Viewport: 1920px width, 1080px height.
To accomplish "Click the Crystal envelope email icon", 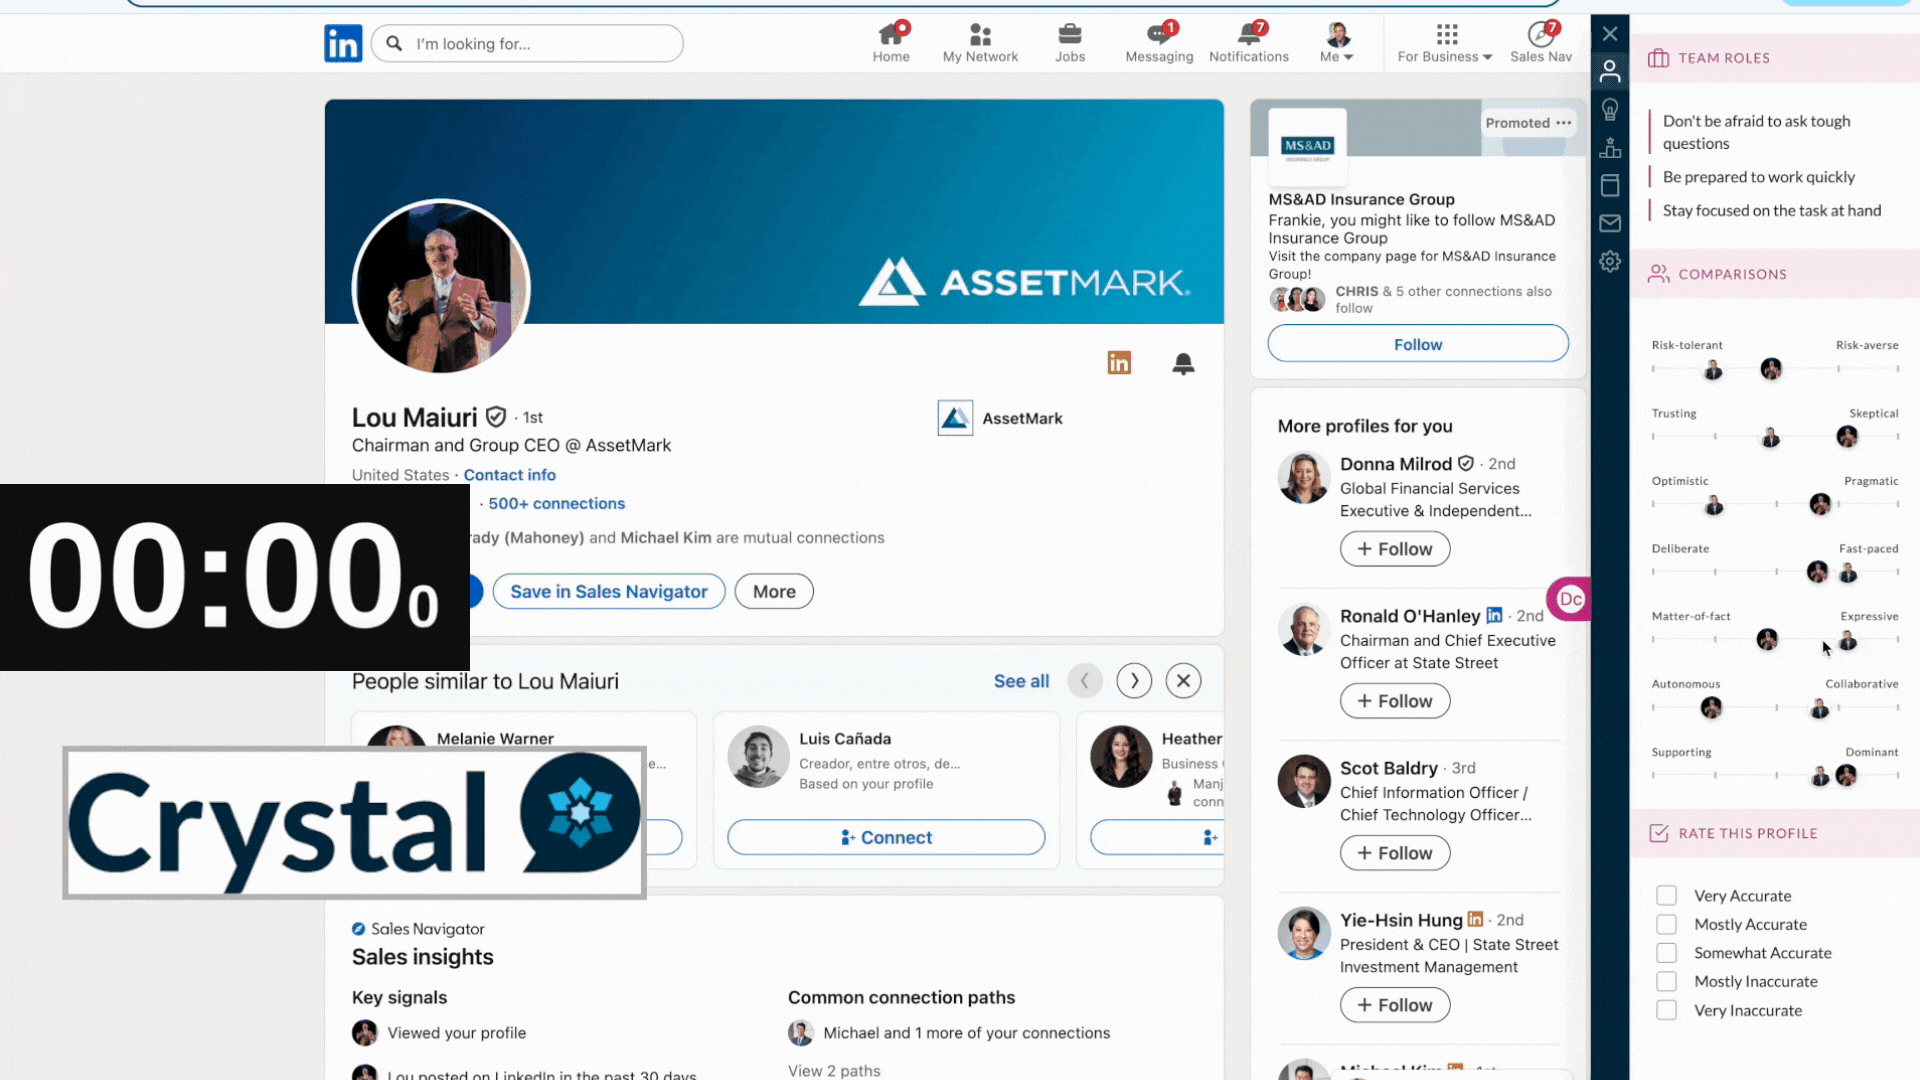I will (x=1610, y=223).
